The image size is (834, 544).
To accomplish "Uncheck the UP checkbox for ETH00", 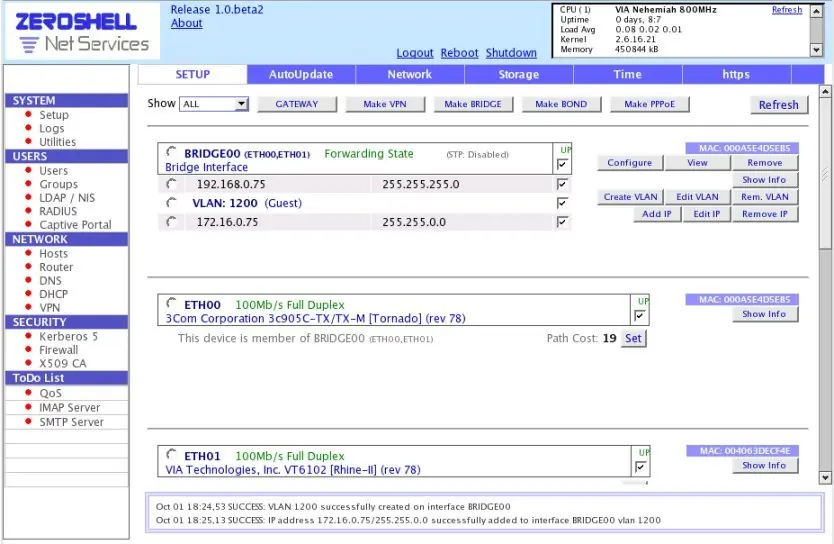I will (x=640, y=316).
